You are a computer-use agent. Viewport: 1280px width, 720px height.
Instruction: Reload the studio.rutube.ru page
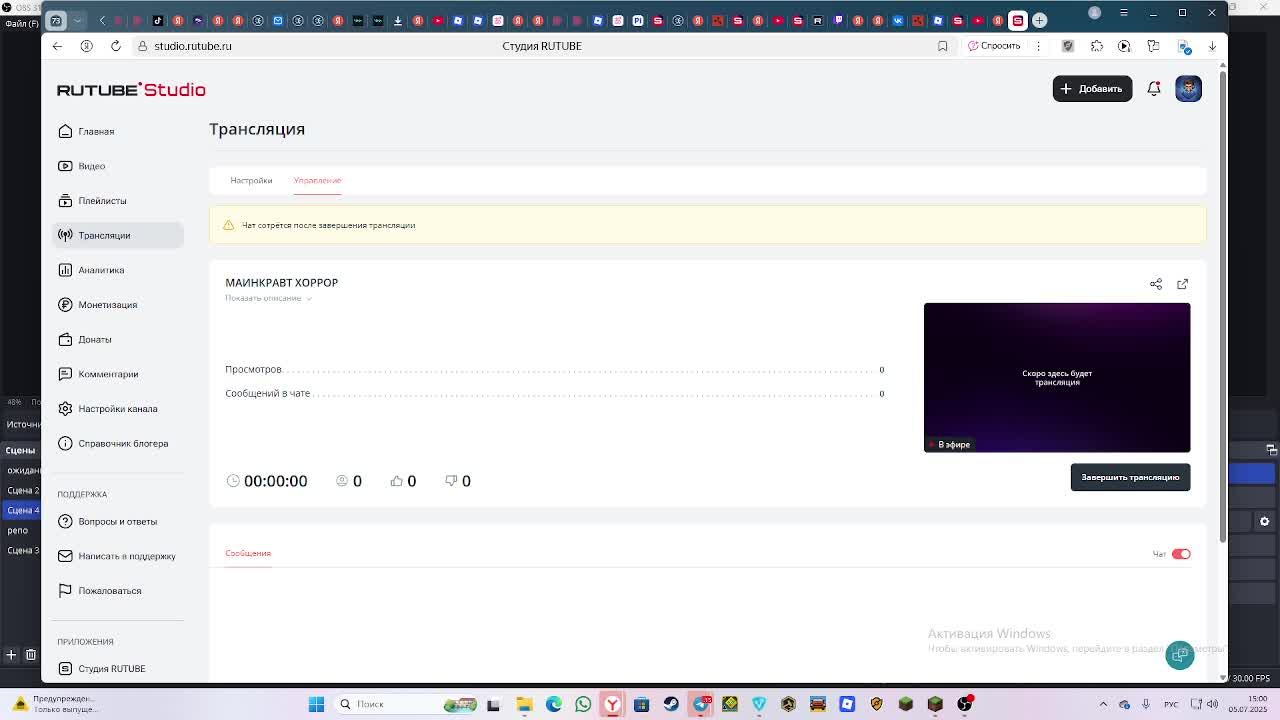click(x=116, y=46)
